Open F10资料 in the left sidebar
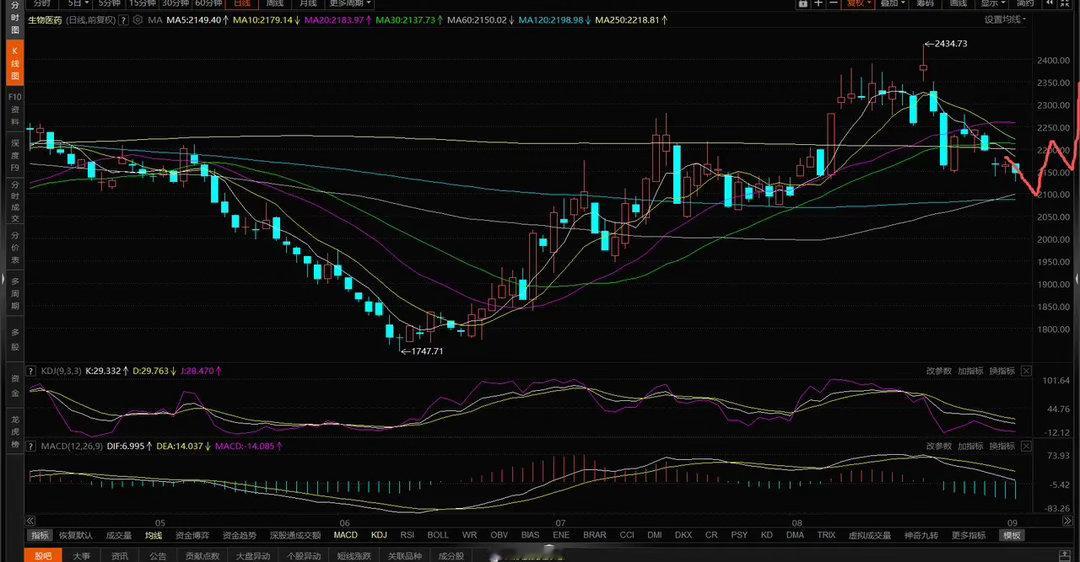The image size is (1080, 562). coord(14,109)
